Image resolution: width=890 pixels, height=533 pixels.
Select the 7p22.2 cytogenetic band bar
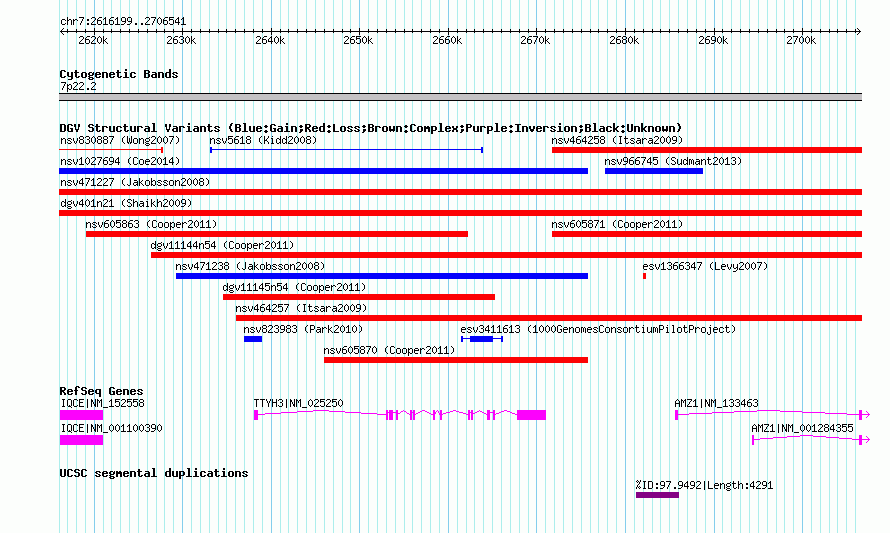pos(460,97)
